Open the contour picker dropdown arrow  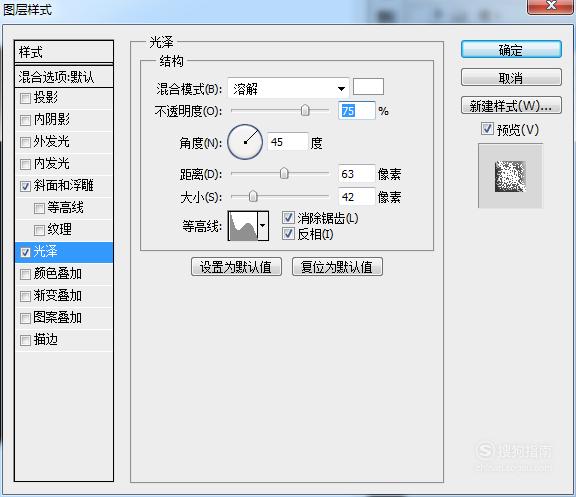[263, 226]
